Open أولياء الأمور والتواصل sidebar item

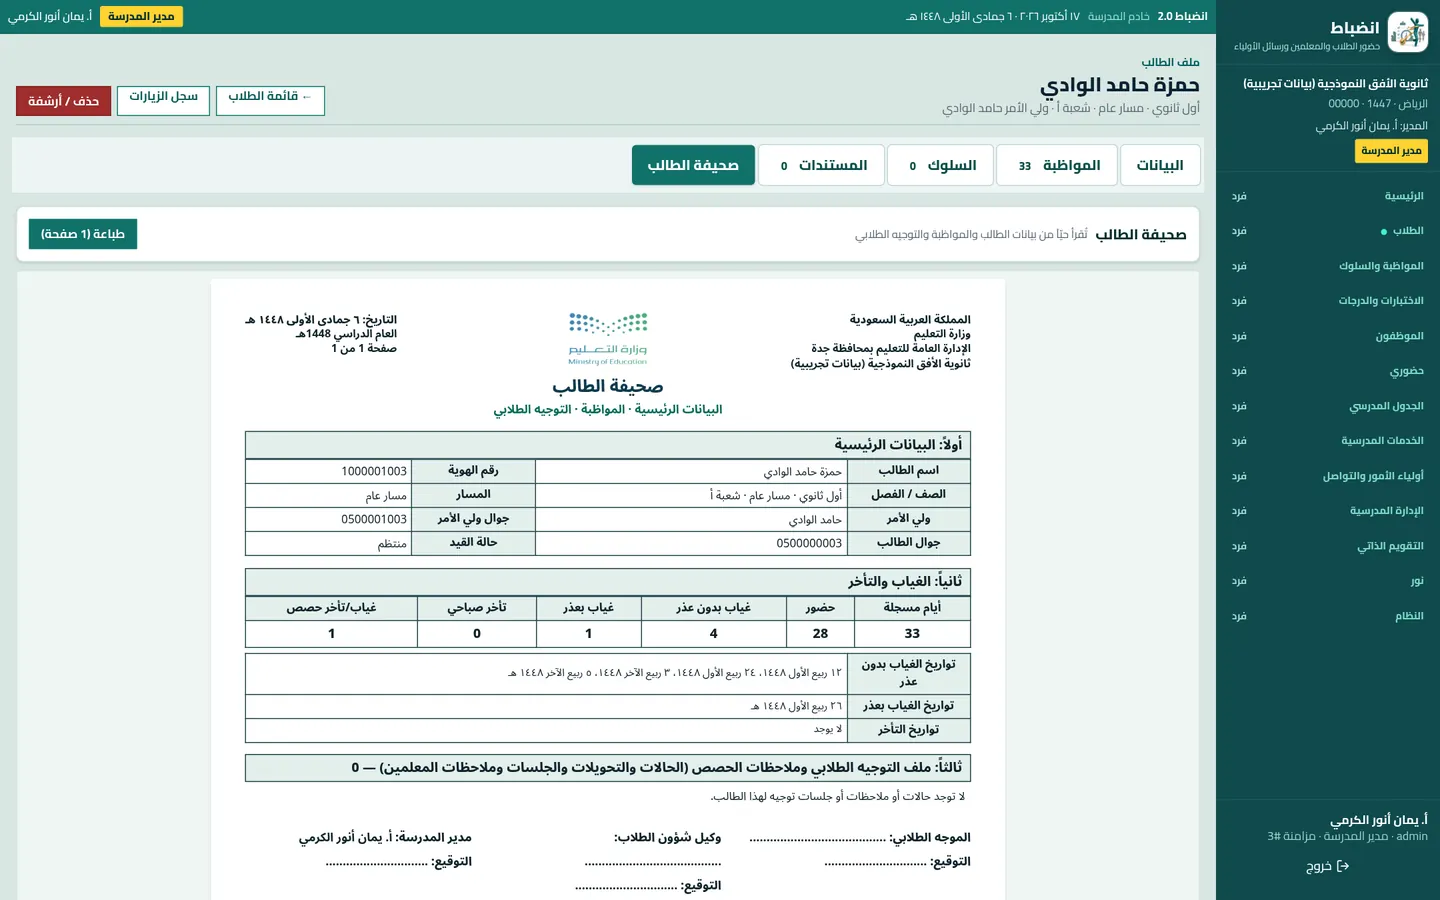(x=1373, y=476)
